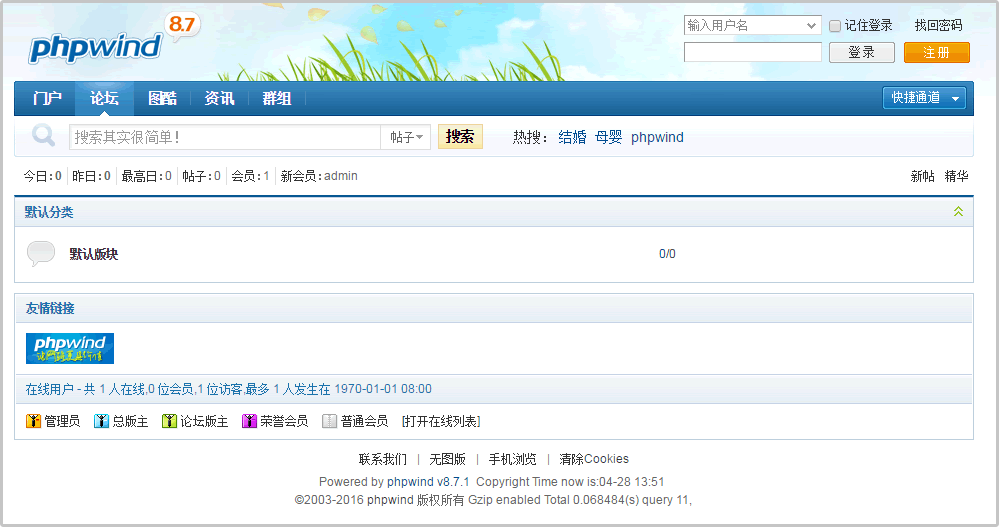Open the phpwind friend link banner
The image size is (999, 527).
tap(70, 349)
